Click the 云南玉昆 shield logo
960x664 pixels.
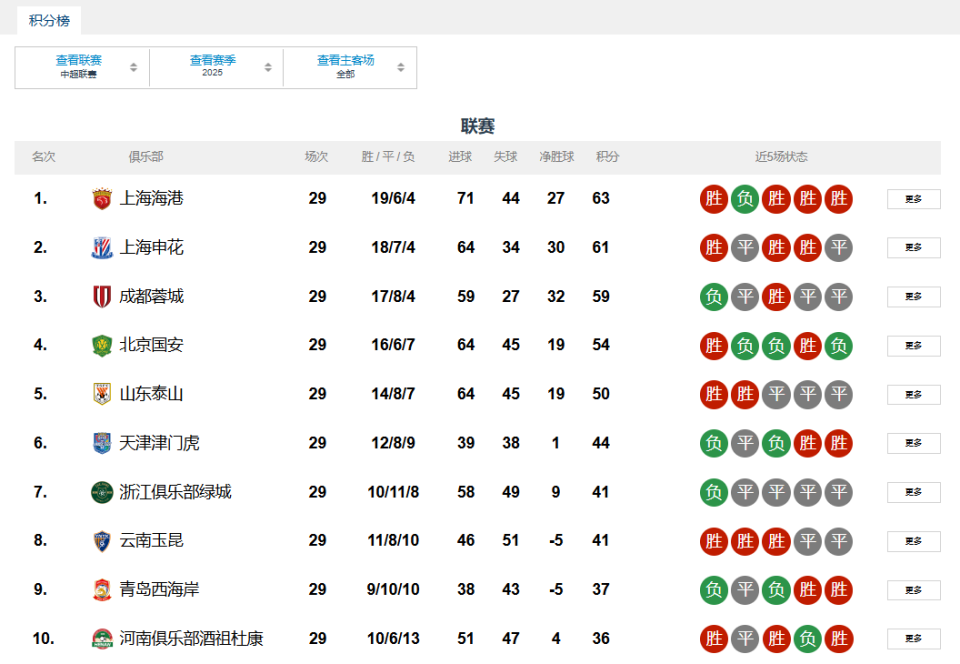[102, 541]
